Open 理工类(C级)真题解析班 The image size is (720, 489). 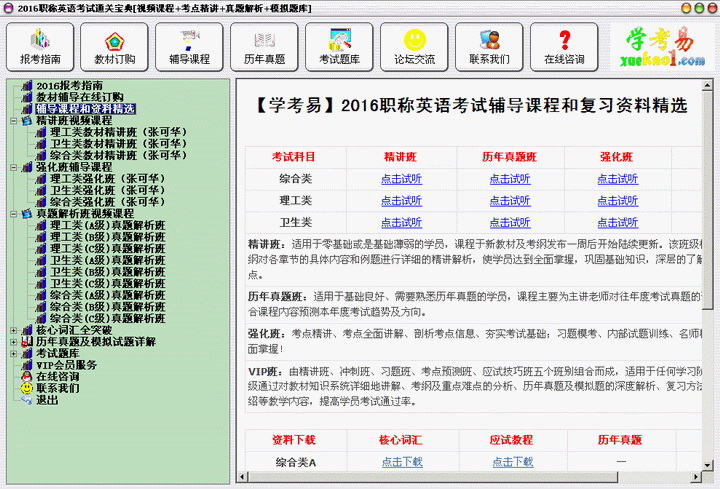click(x=107, y=248)
